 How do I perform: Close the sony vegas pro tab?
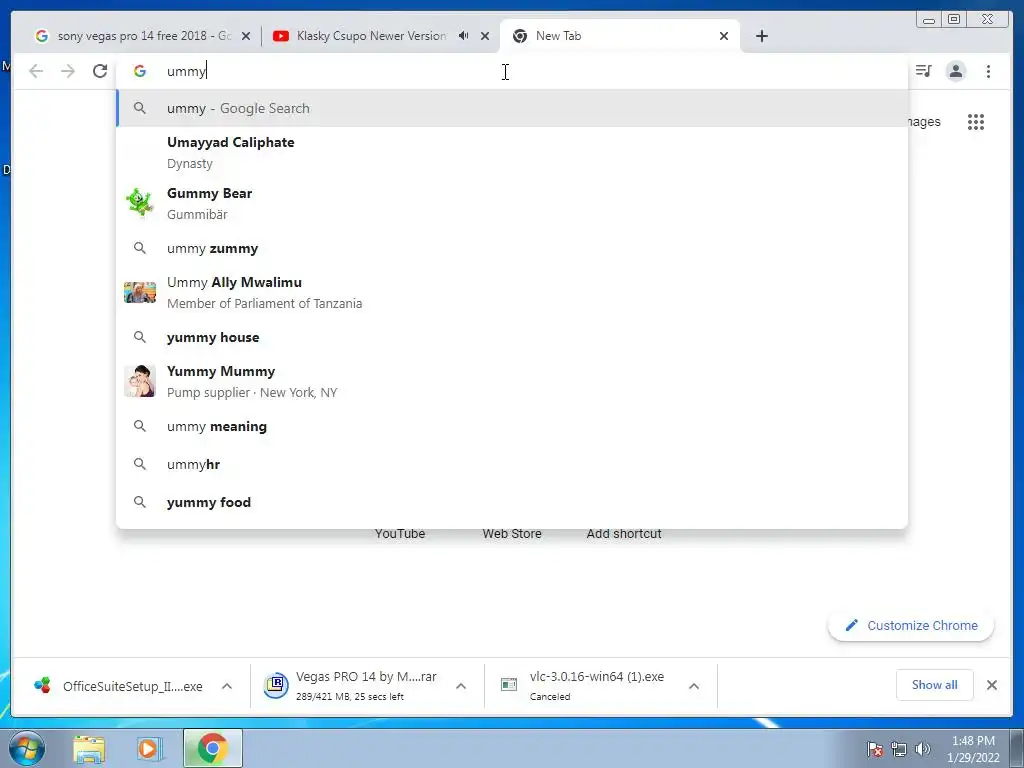[246, 36]
